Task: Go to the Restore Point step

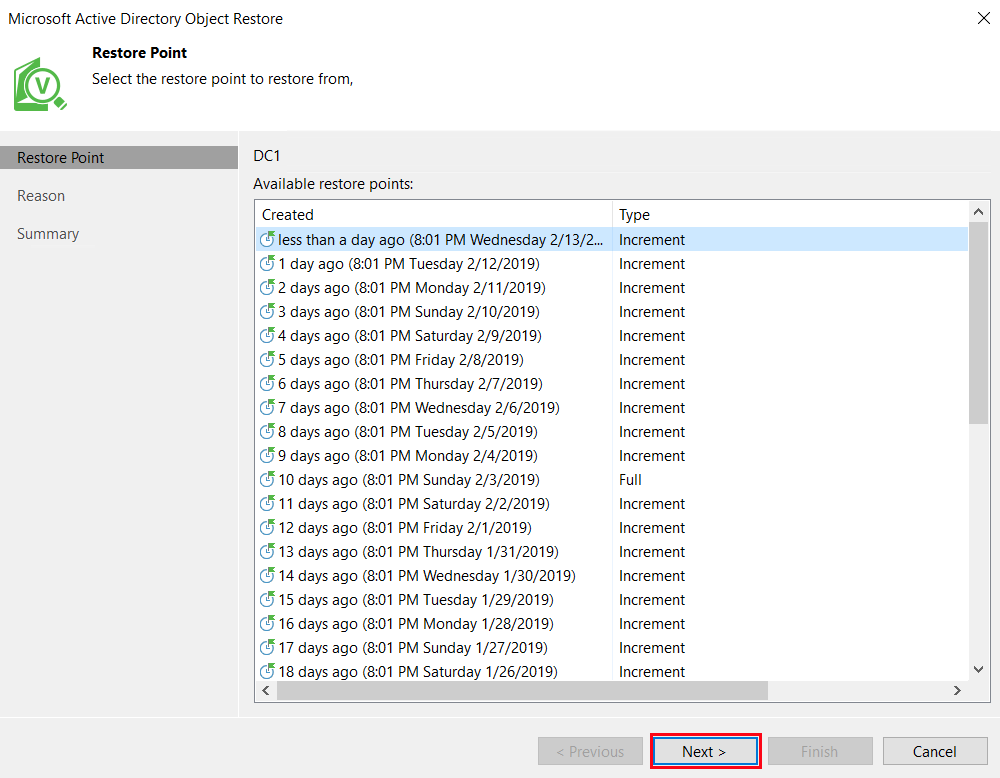Action: point(119,158)
